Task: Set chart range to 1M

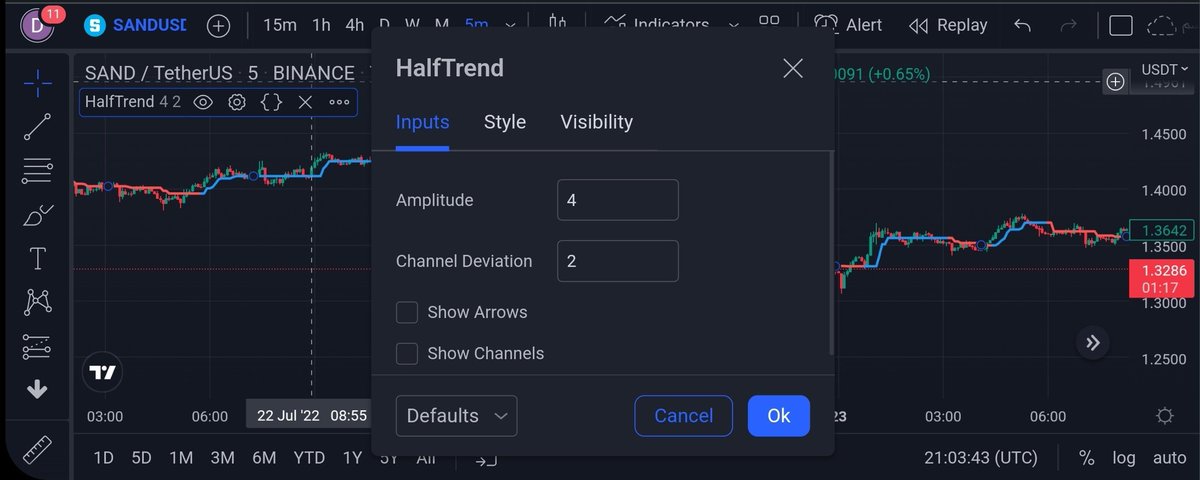Action: [x=181, y=458]
